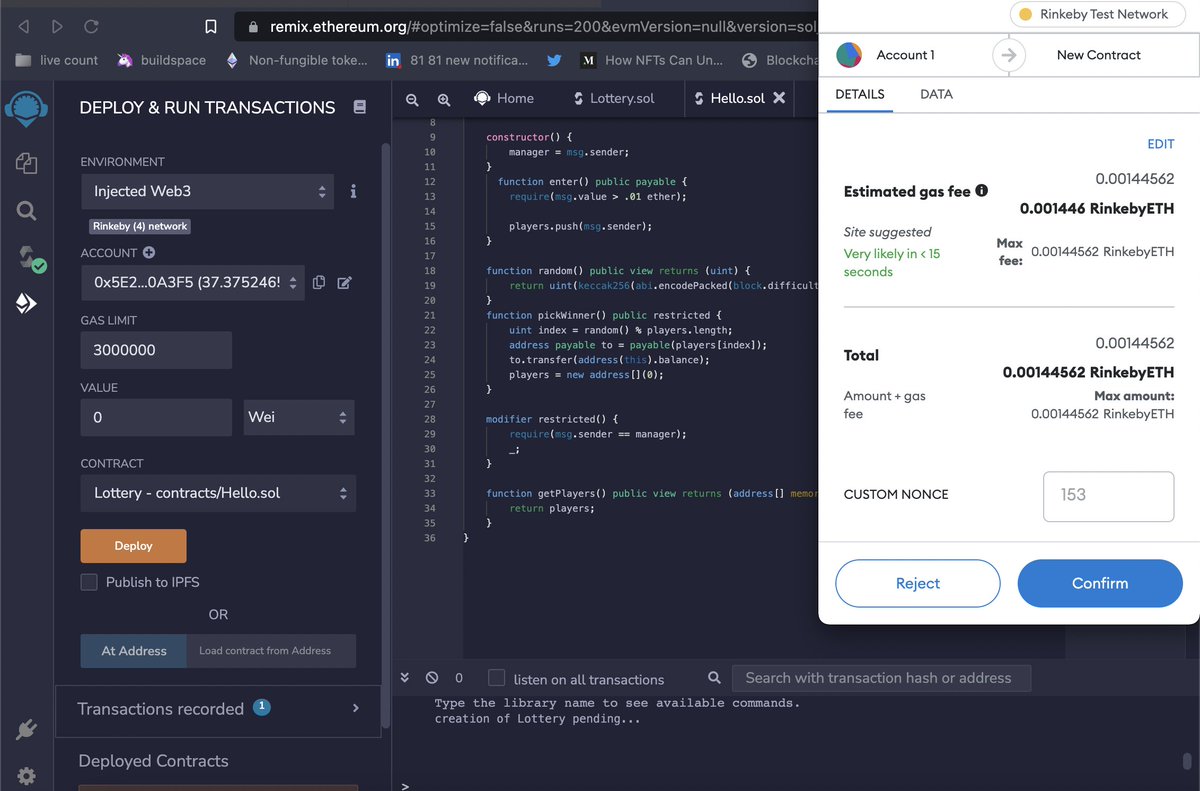This screenshot has height=791, width=1200.
Task: Open Remix settings gear
Action: 27,776
